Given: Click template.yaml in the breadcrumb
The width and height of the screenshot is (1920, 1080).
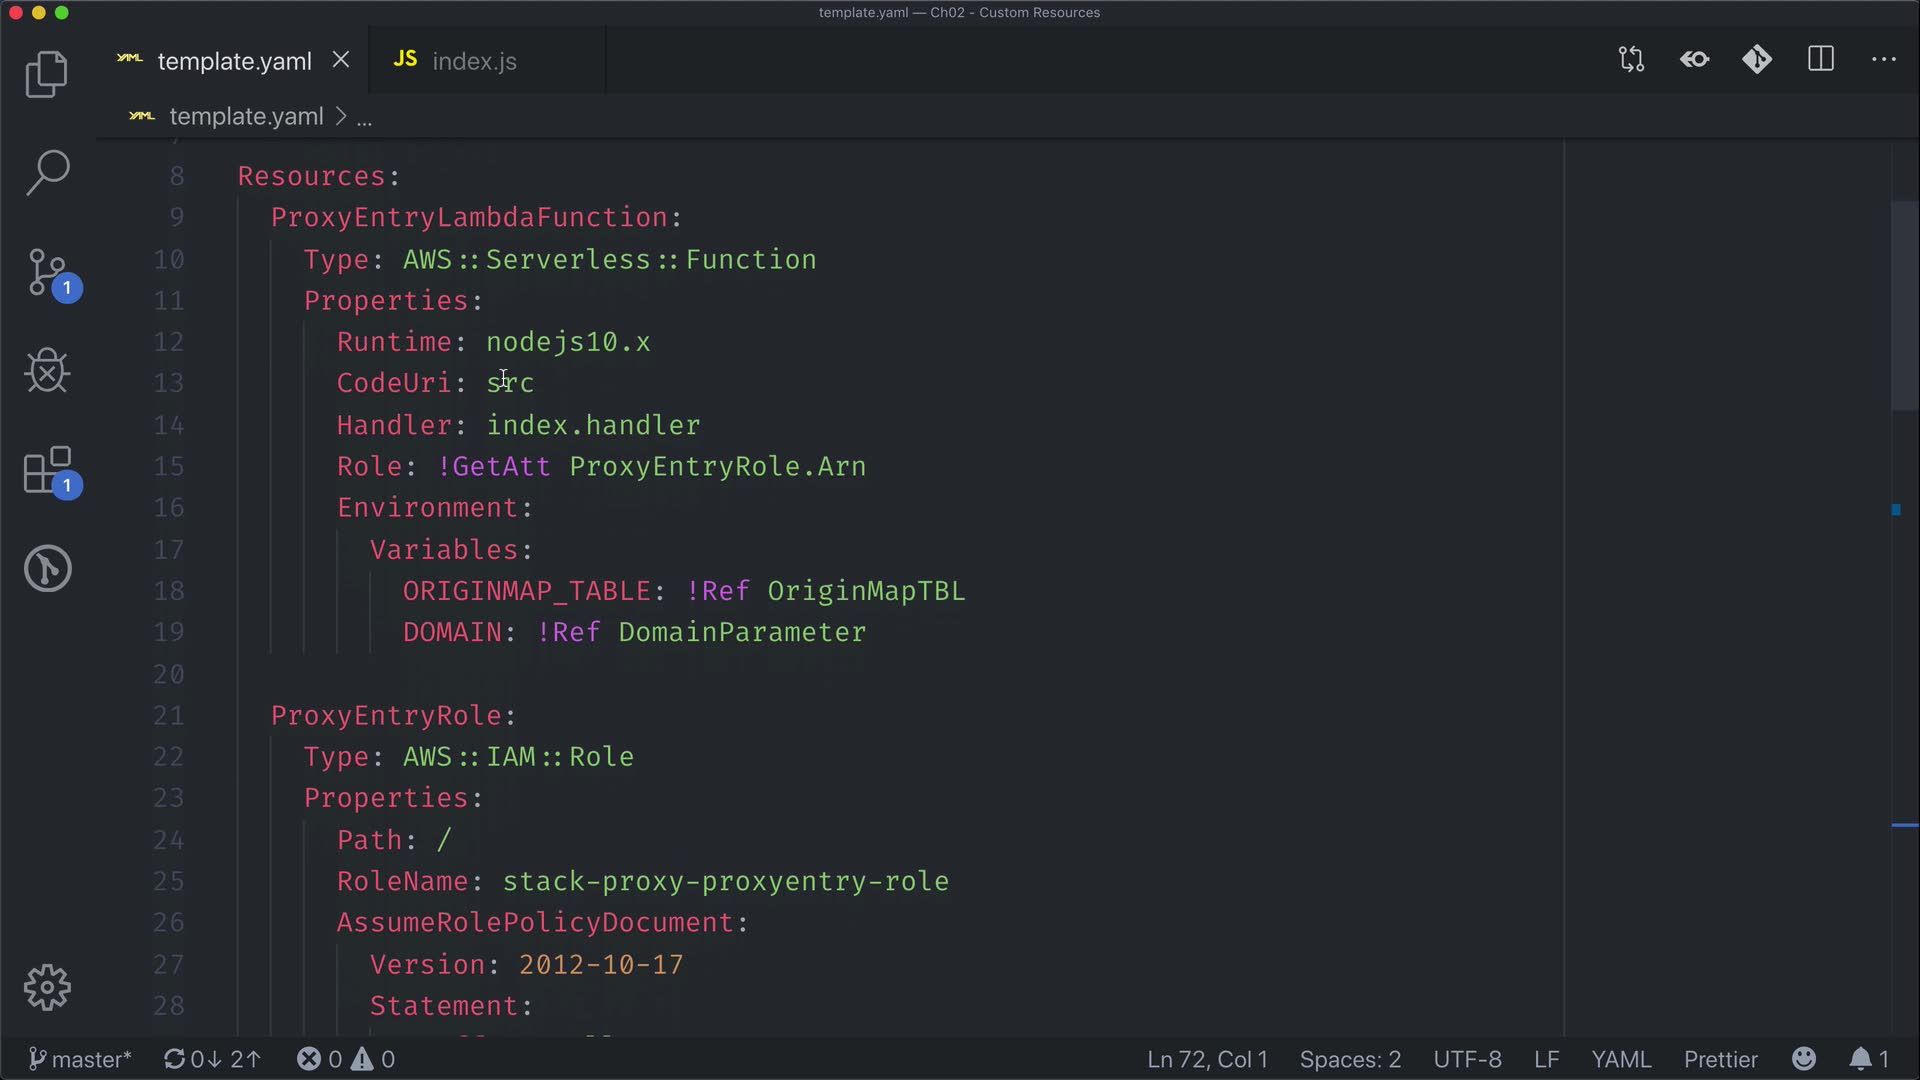Looking at the screenshot, I should tap(246, 117).
